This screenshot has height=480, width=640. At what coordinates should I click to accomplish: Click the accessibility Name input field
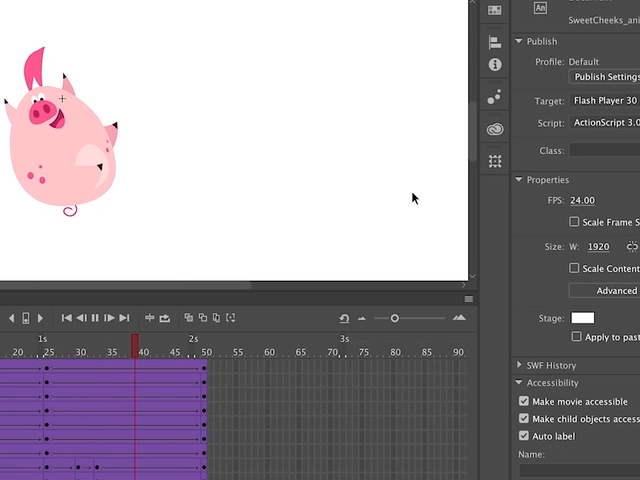pyautogui.click(x=580, y=470)
